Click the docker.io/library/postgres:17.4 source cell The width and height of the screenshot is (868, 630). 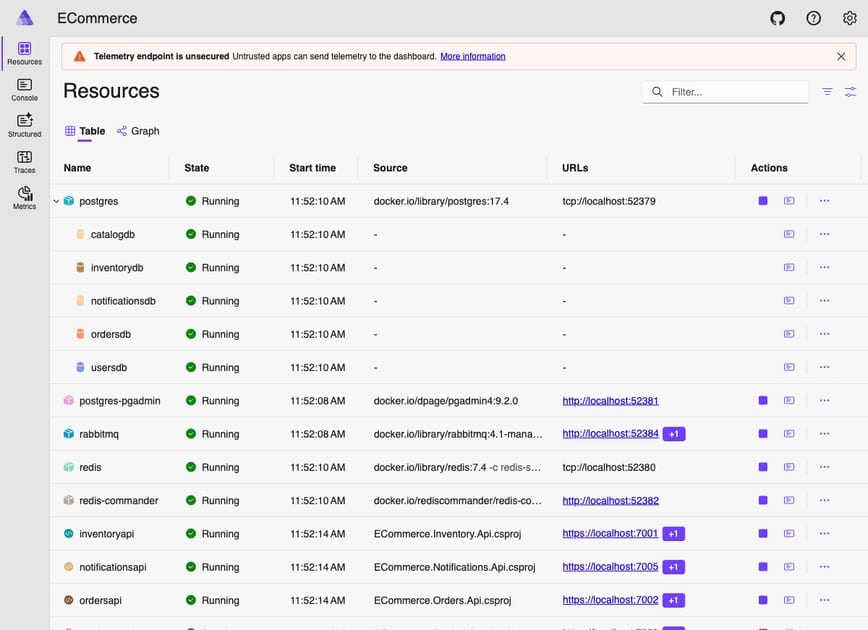pos(441,201)
